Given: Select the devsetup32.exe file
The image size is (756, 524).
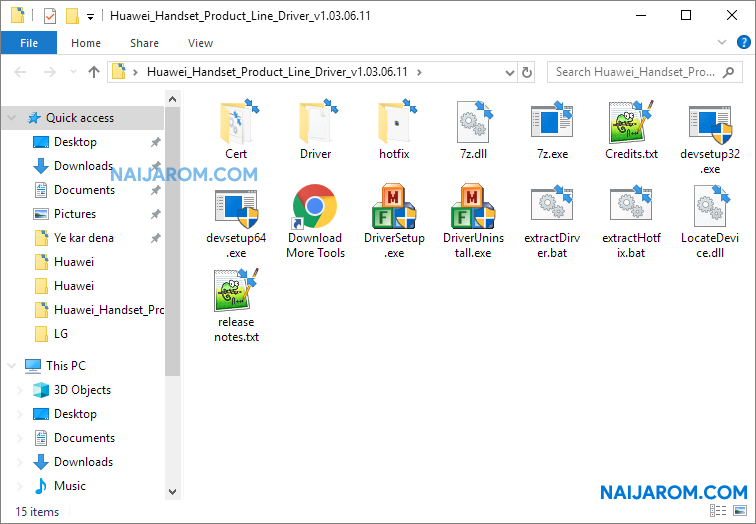Looking at the screenshot, I should click(710, 137).
